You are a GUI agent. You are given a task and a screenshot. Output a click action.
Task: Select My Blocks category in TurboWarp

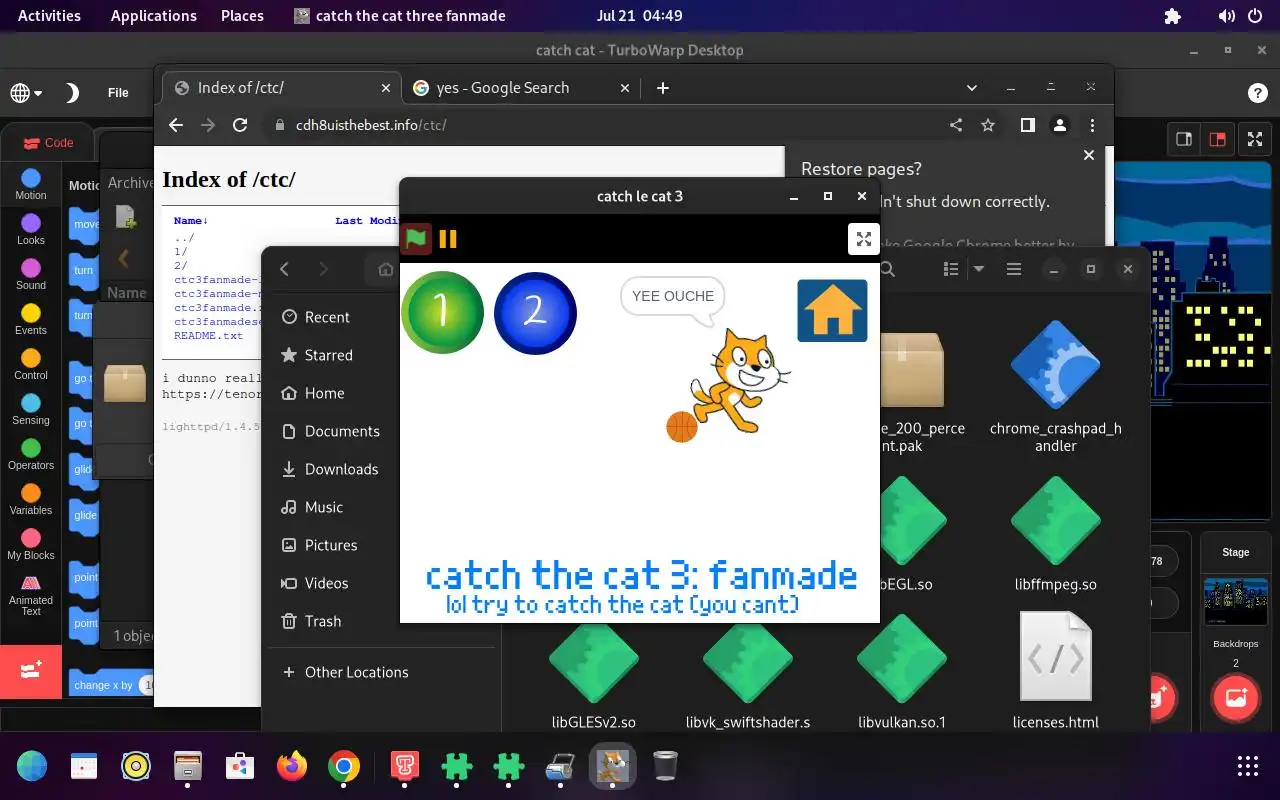click(x=31, y=545)
